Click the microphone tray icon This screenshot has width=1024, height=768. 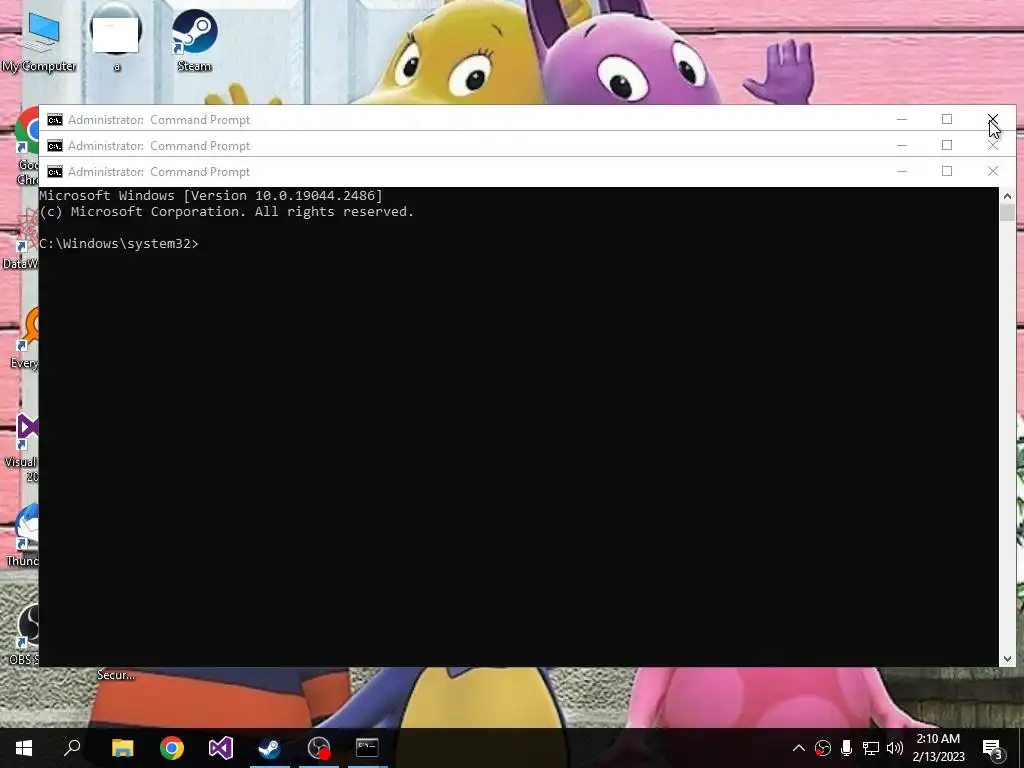(846, 748)
